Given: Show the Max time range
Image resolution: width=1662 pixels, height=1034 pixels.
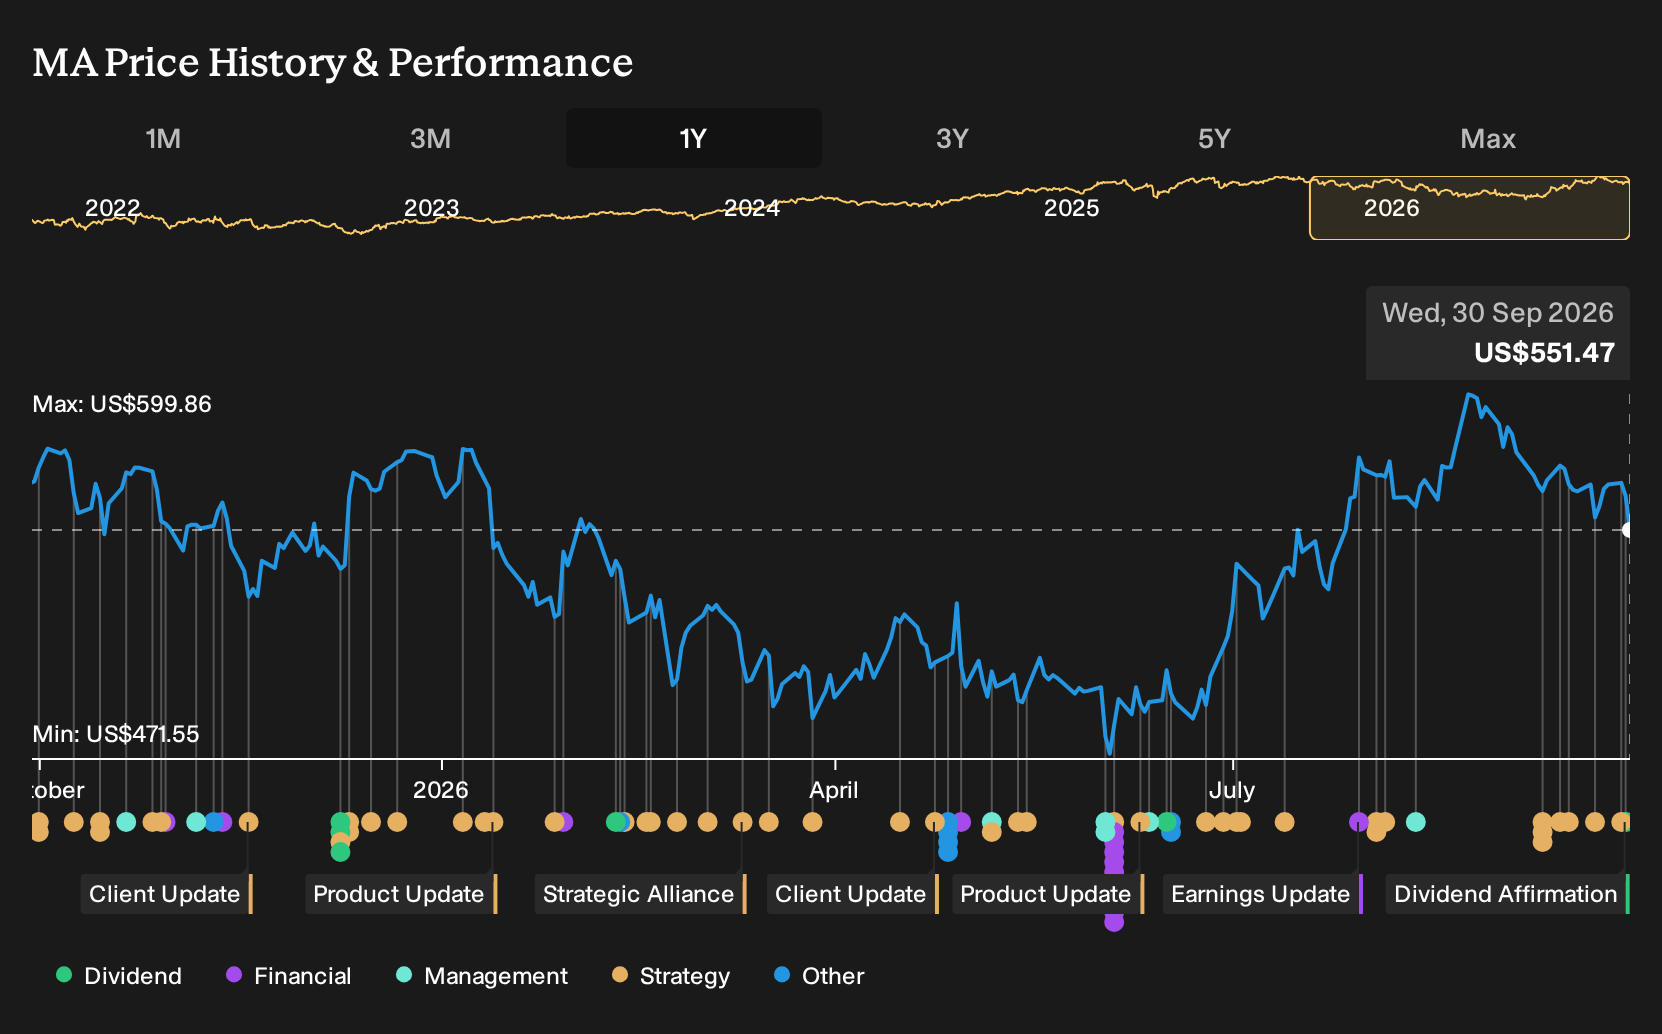Looking at the screenshot, I should (1488, 138).
